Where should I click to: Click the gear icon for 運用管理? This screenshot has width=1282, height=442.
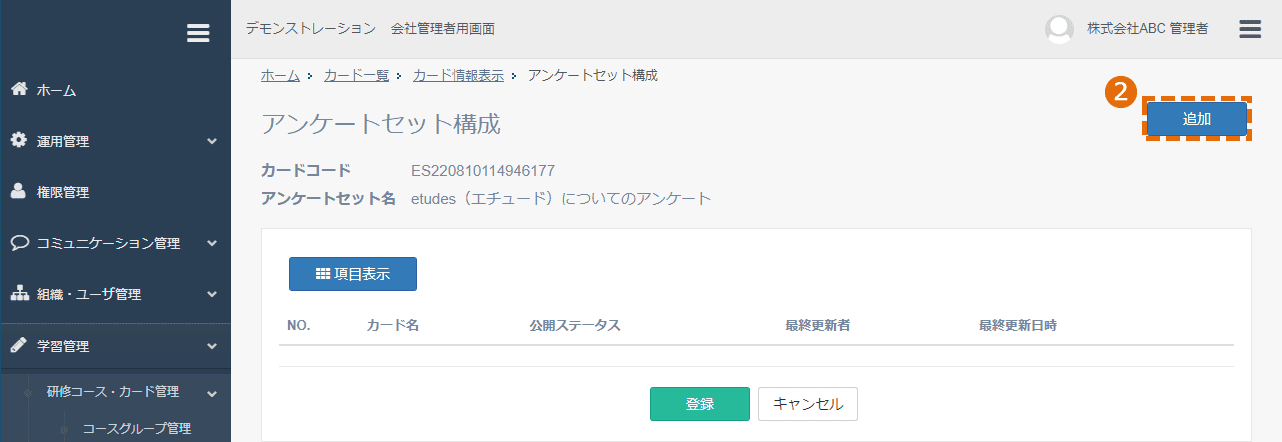click(19, 141)
